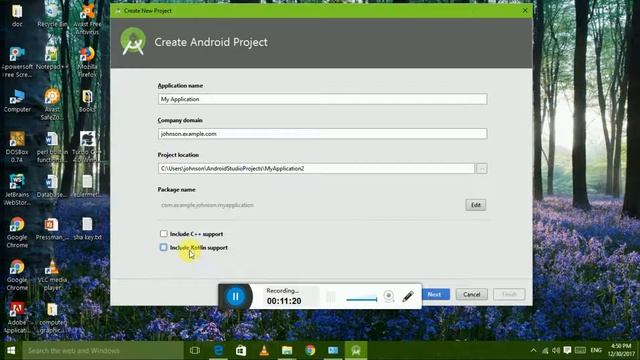Open VLC from the taskbar
Image resolution: width=640 pixels, height=360 pixels.
pyautogui.click(x=264, y=350)
